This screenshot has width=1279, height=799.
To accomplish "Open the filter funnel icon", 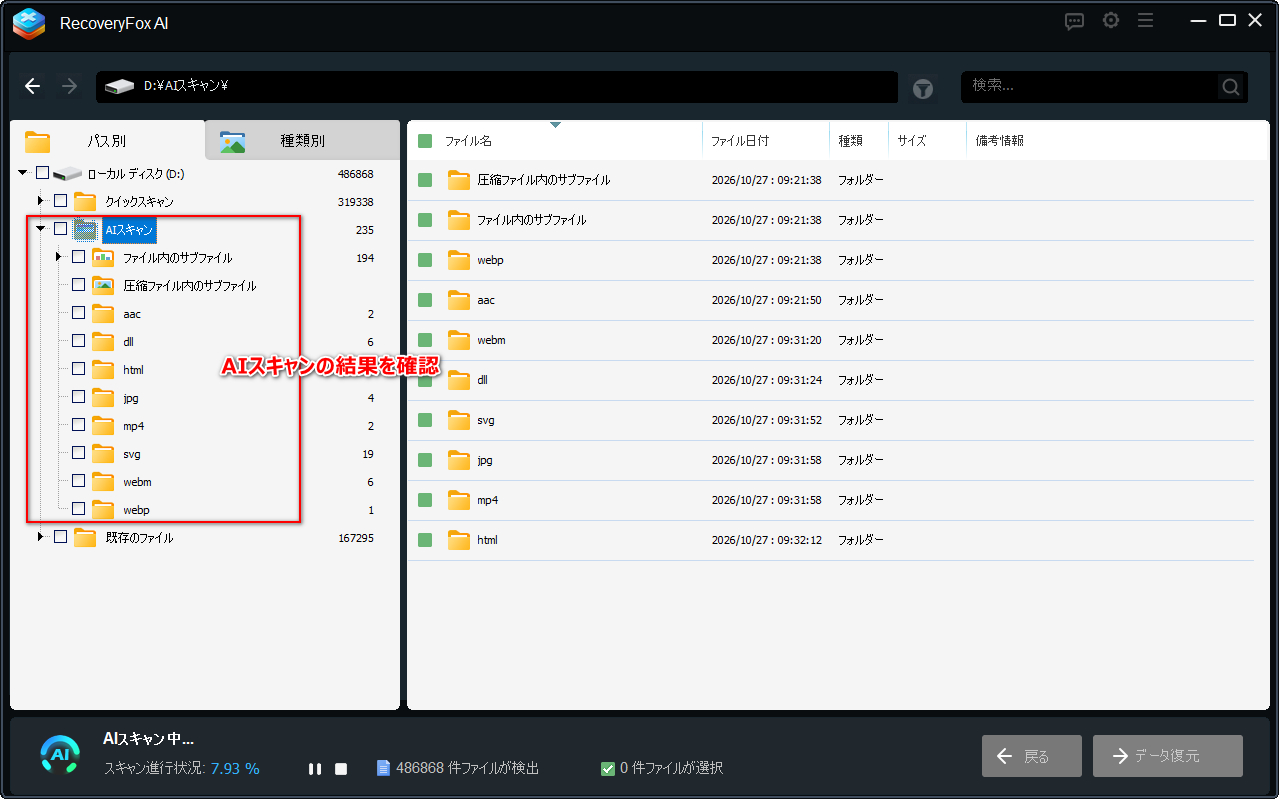I will [923, 90].
